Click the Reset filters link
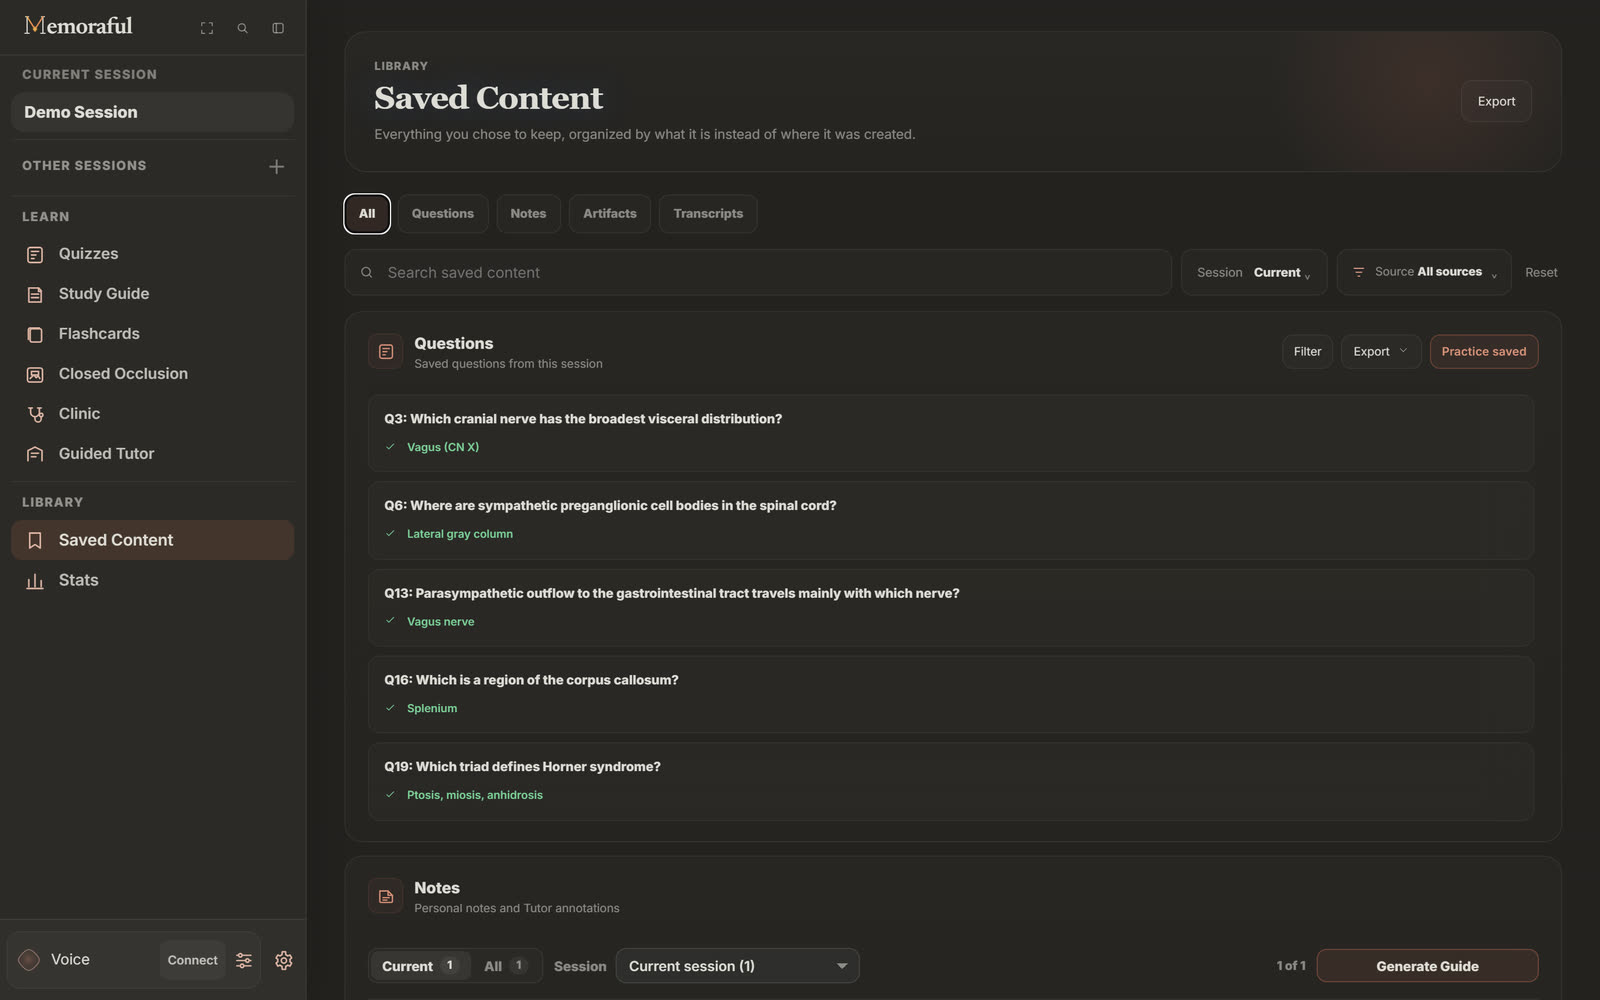 point(1541,272)
